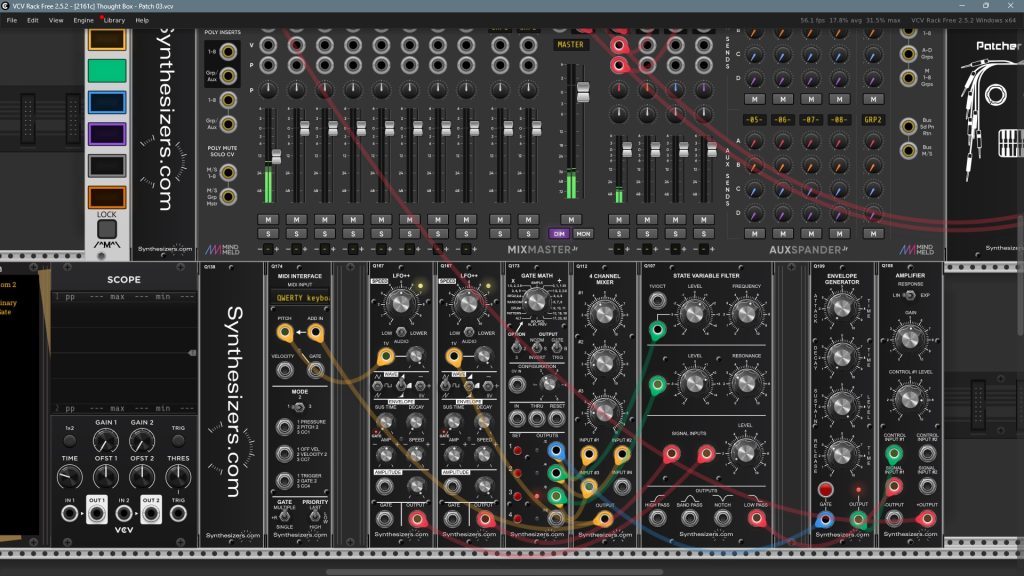The height and width of the screenshot is (576, 1024).
Task: Toggle the LOCK button
Action: [x=106, y=229]
